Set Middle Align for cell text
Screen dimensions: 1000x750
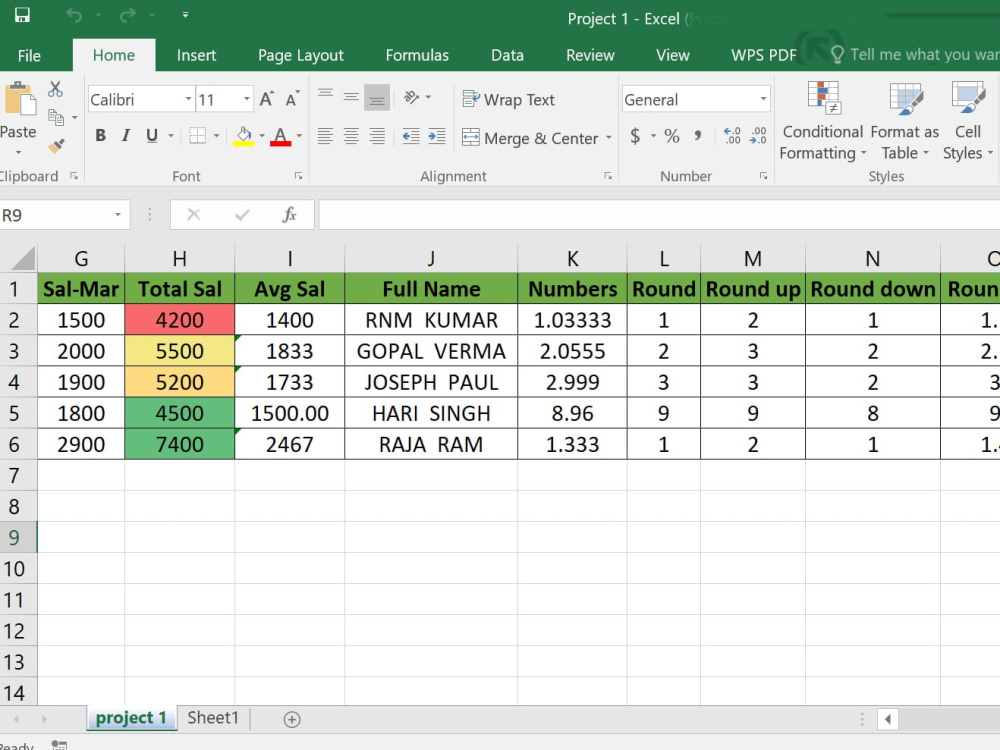pyautogui.click(x=351, y=98)
